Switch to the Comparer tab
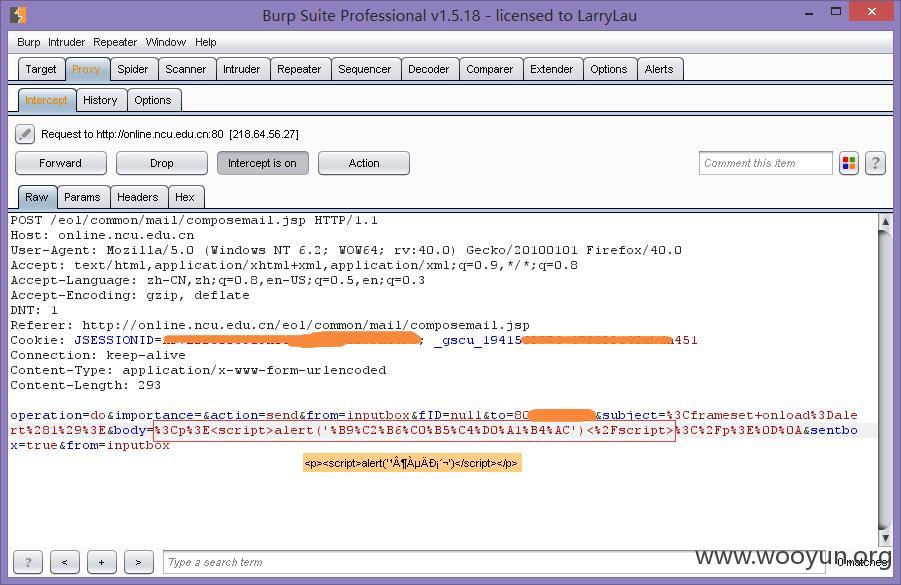Image resolution: width=901 pixels, height=585 pixels. click(490, 69)
